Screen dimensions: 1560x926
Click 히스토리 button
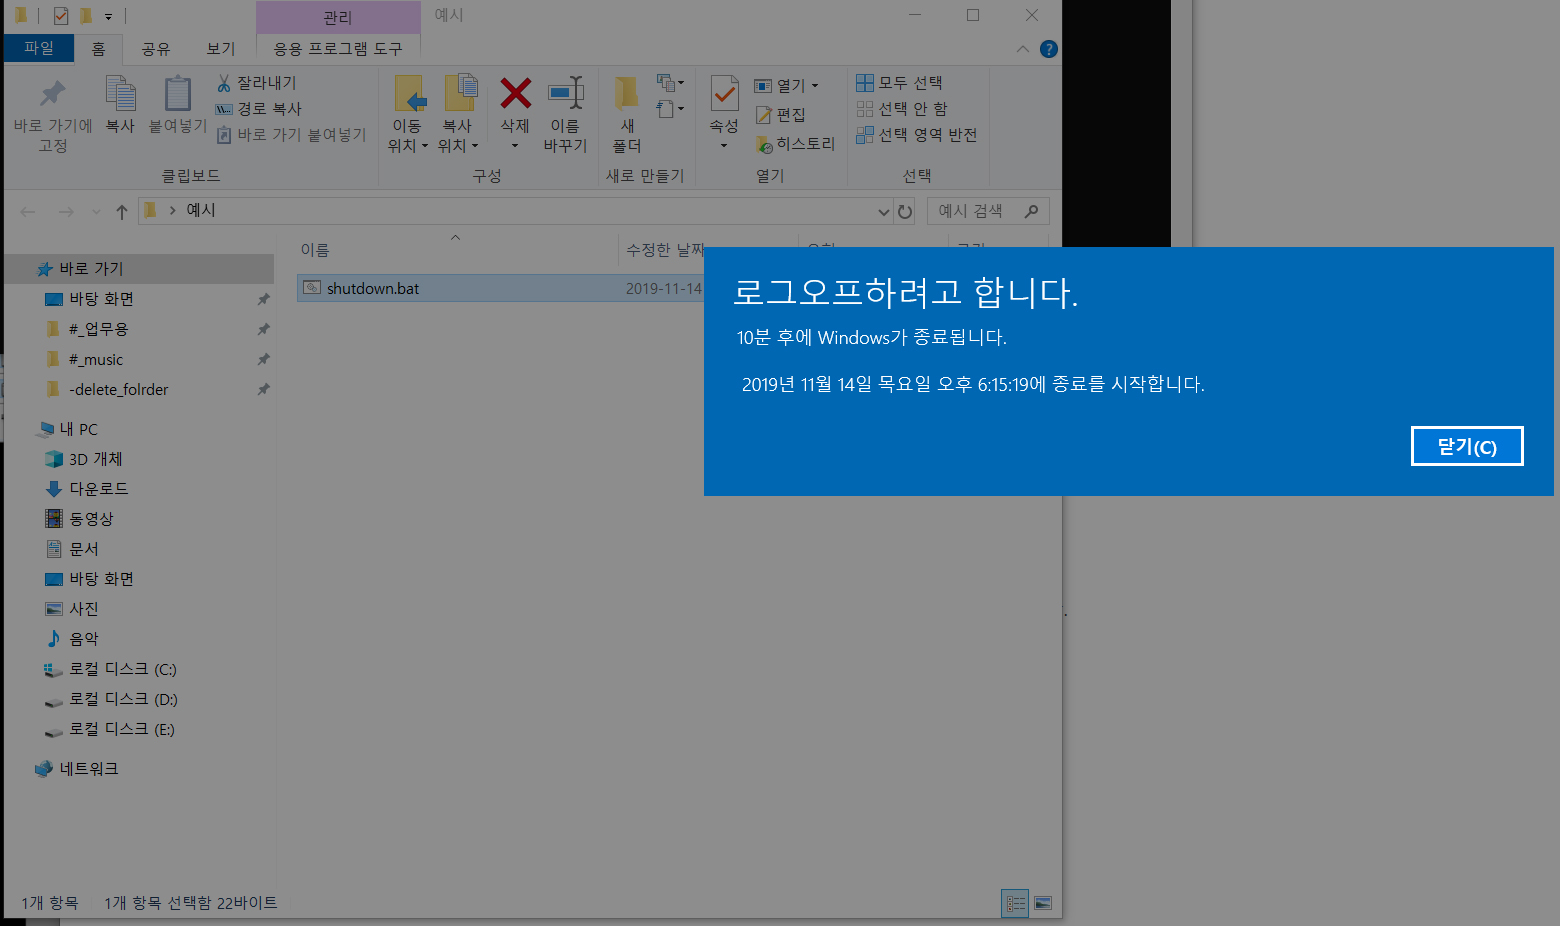[x=795, y=144]
